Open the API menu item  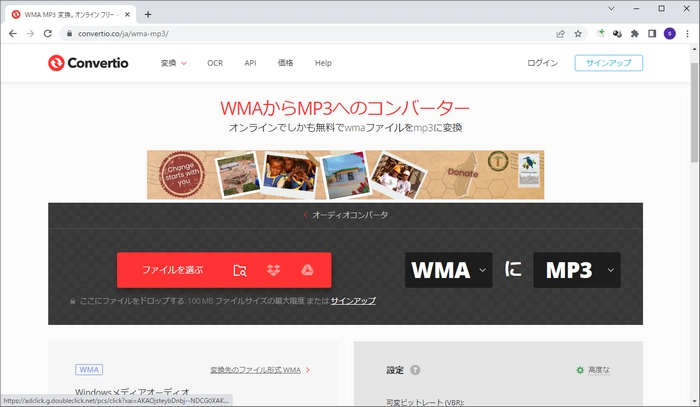[x=250, y=63]
